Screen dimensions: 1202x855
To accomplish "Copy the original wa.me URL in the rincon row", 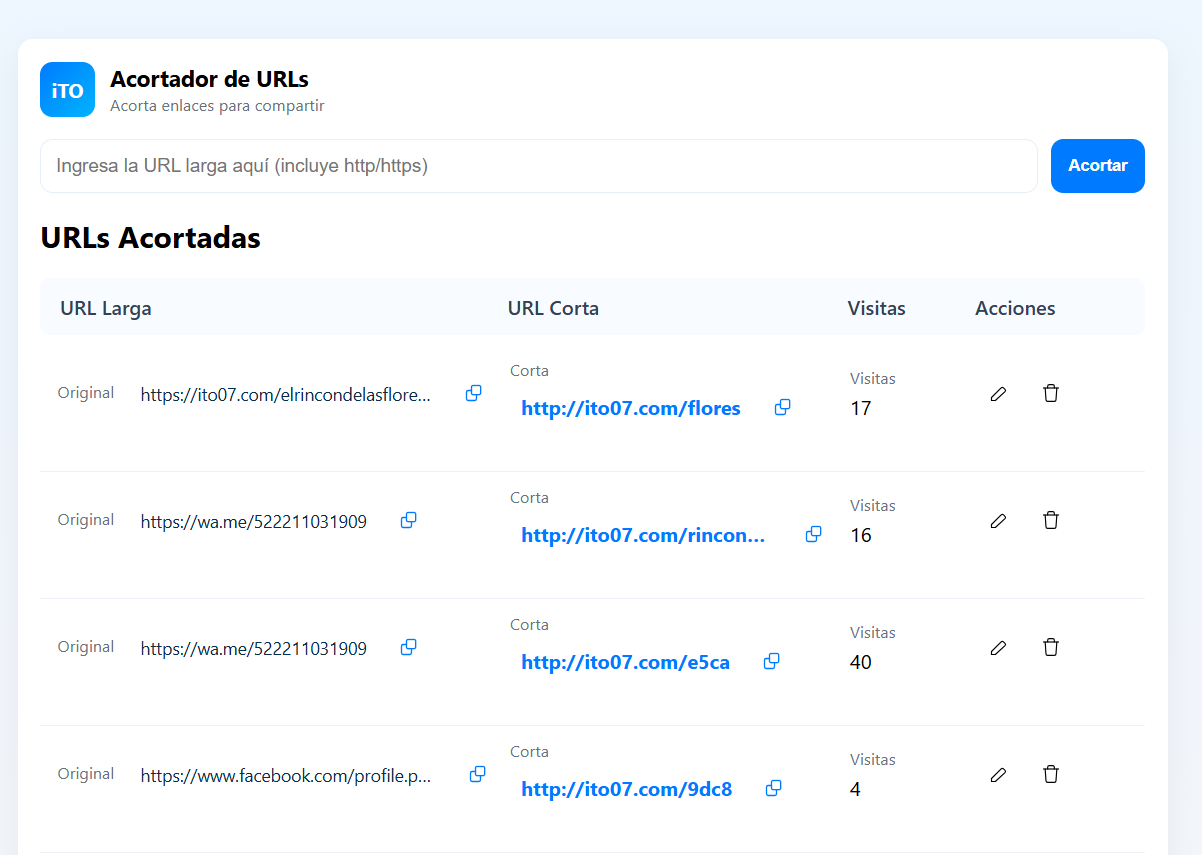I will tap(409, 521).
